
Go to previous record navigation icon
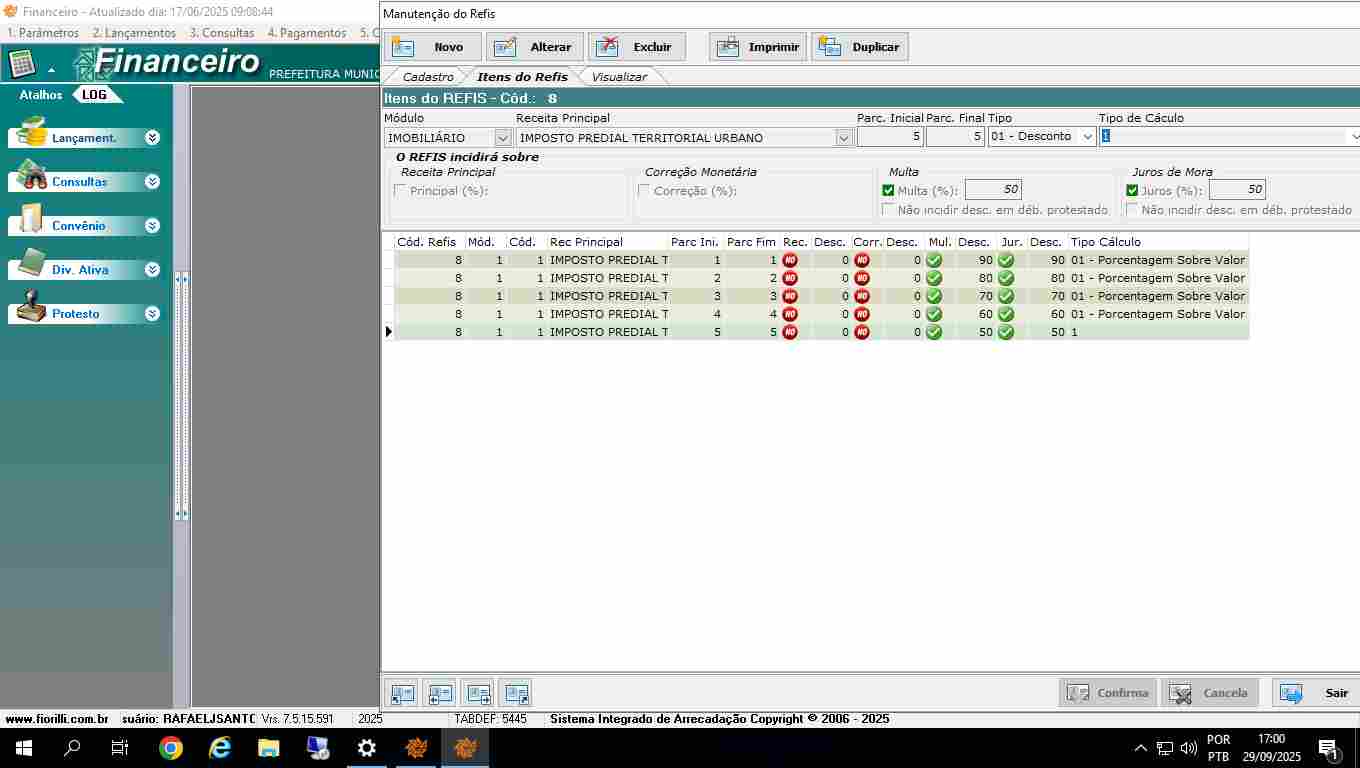440,693
